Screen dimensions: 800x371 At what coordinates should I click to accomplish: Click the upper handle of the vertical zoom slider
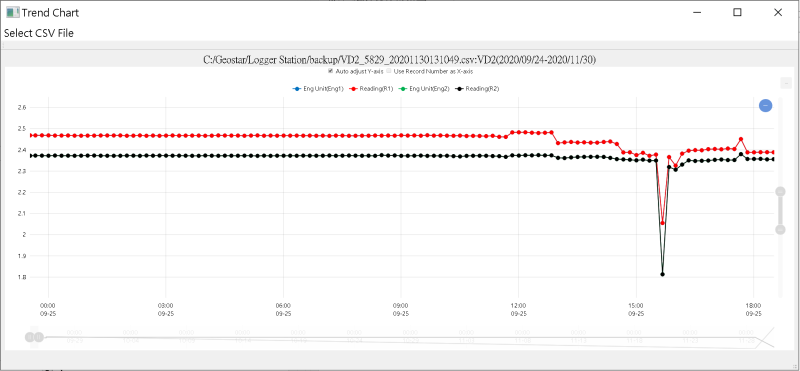coord(780,191)
